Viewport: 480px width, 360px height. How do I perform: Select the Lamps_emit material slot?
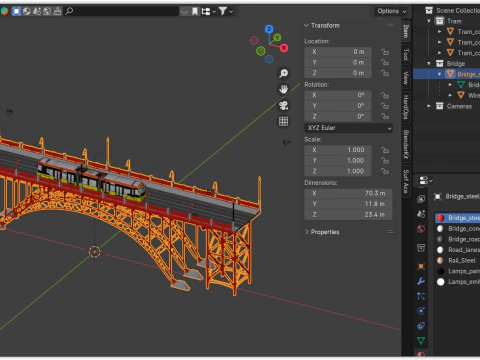pos(457,282)
